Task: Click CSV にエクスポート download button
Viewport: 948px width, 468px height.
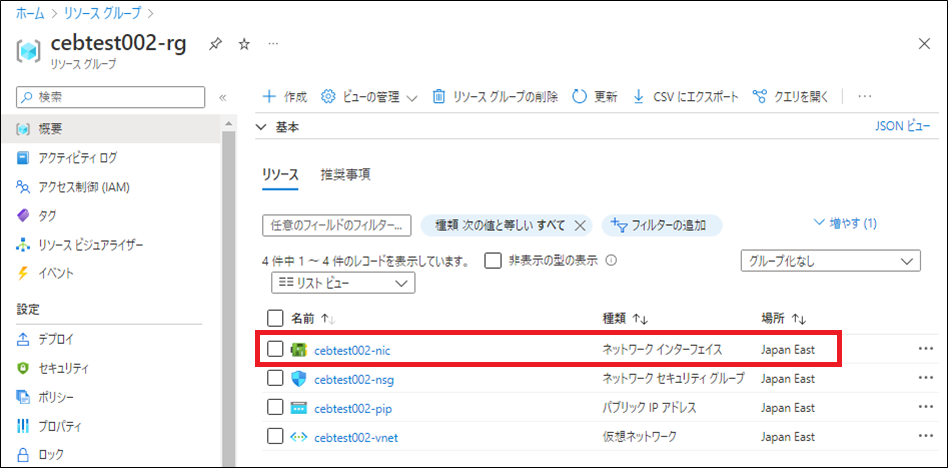Action: pyautogui.click(x=686, y=97)
